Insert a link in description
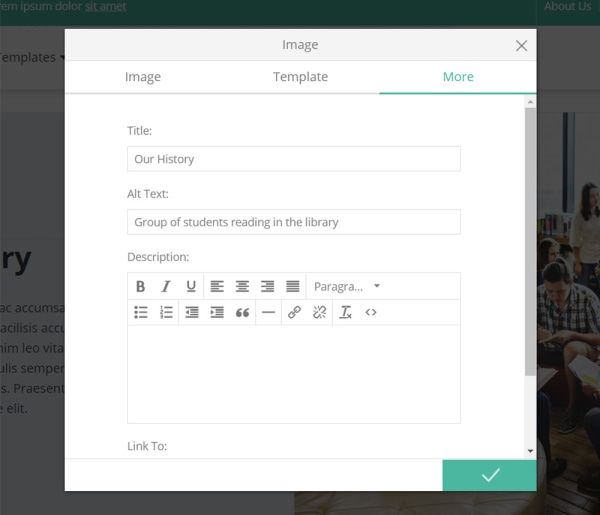The image size is (600, 515). coord(294,312)
